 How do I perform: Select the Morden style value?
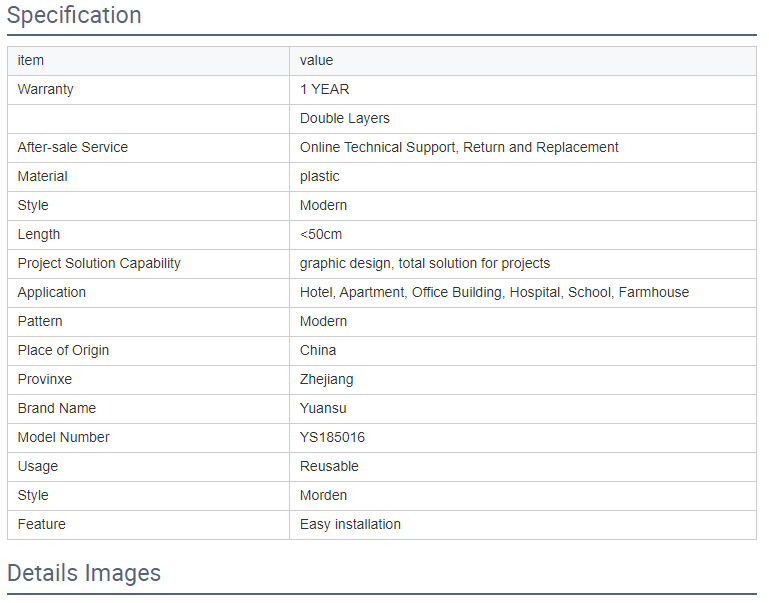click(323, 495)
